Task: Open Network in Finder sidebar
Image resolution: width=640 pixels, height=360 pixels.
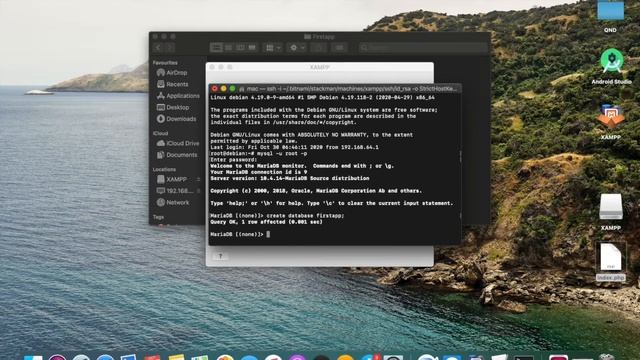Action: tap(173, 202)
